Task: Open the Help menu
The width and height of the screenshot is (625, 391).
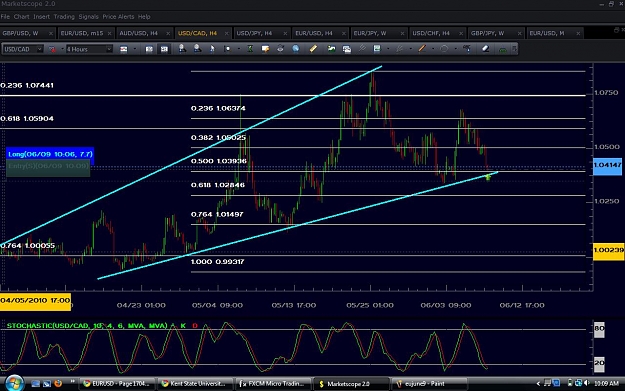Action: (x=144, y=17)
